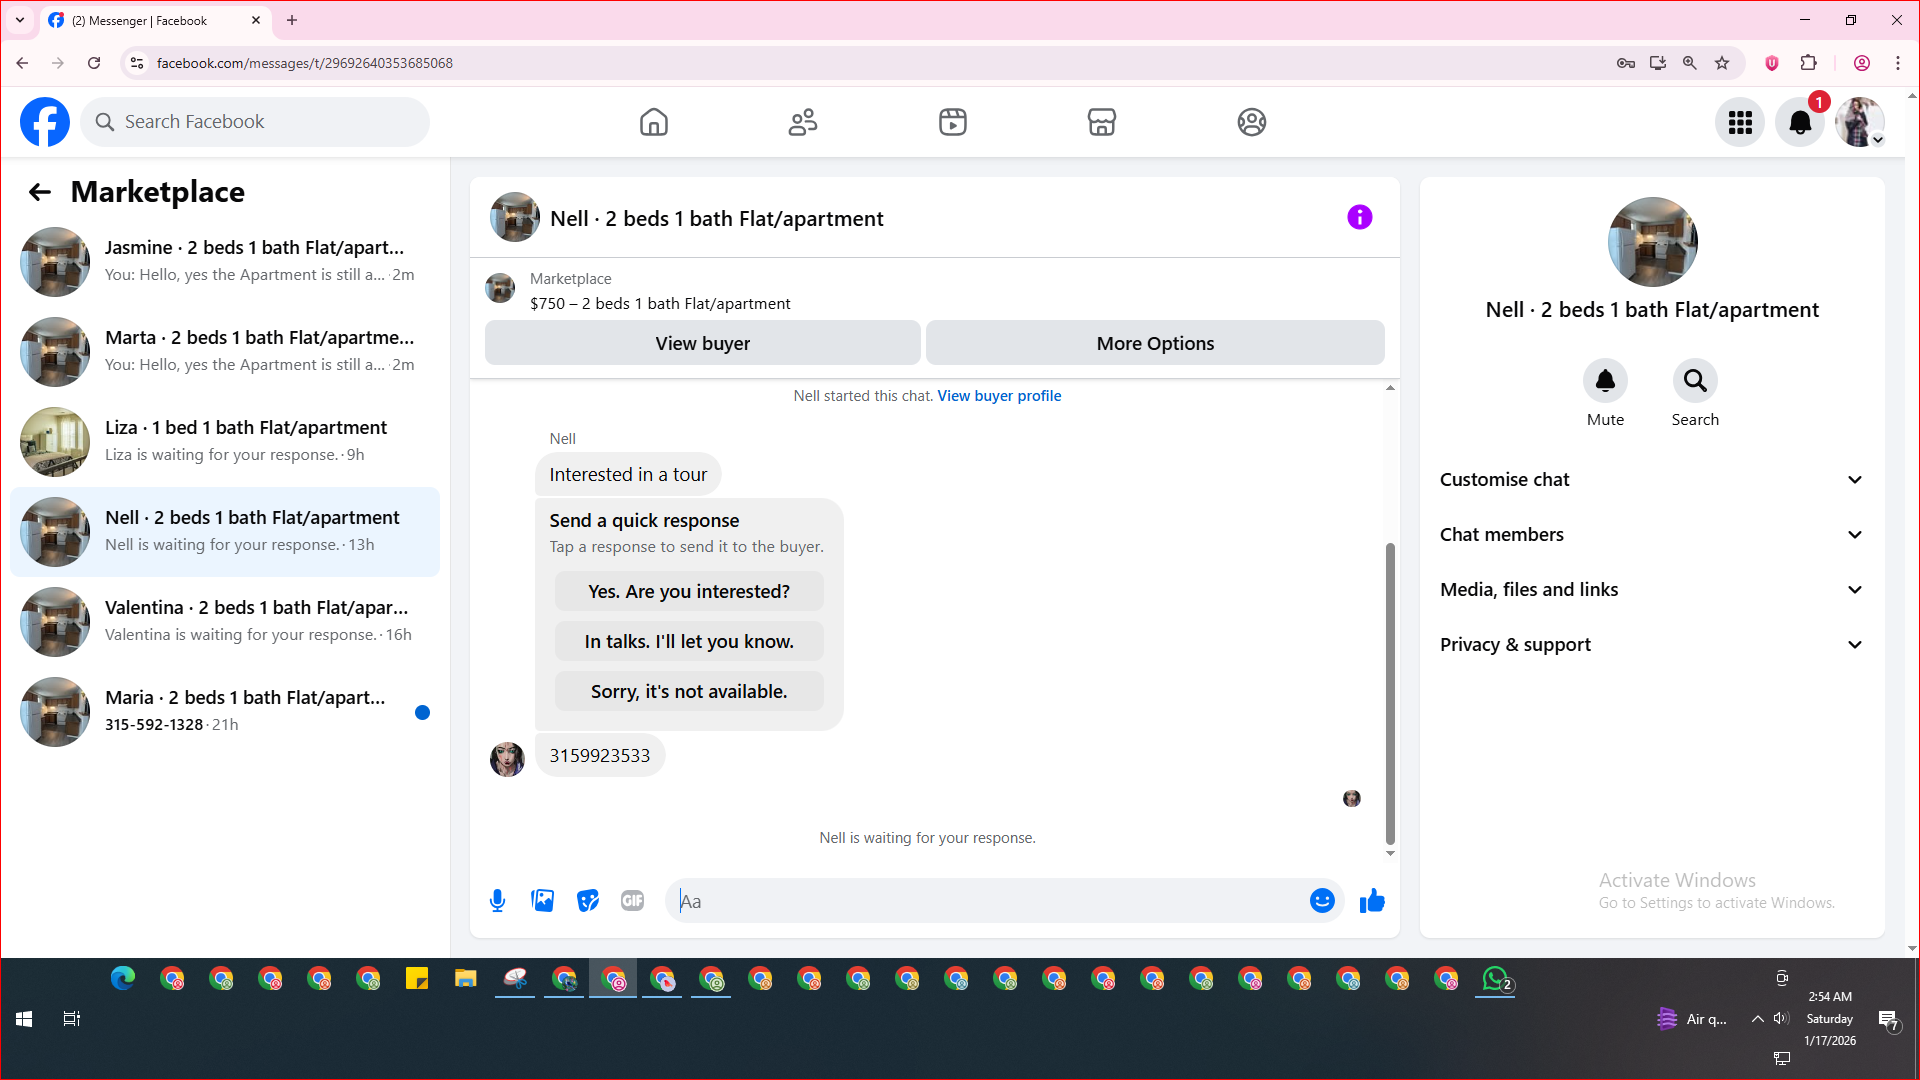Open the Facebook menu grid icon
Screen dimensions: 1920x1080
[1740, 122]
